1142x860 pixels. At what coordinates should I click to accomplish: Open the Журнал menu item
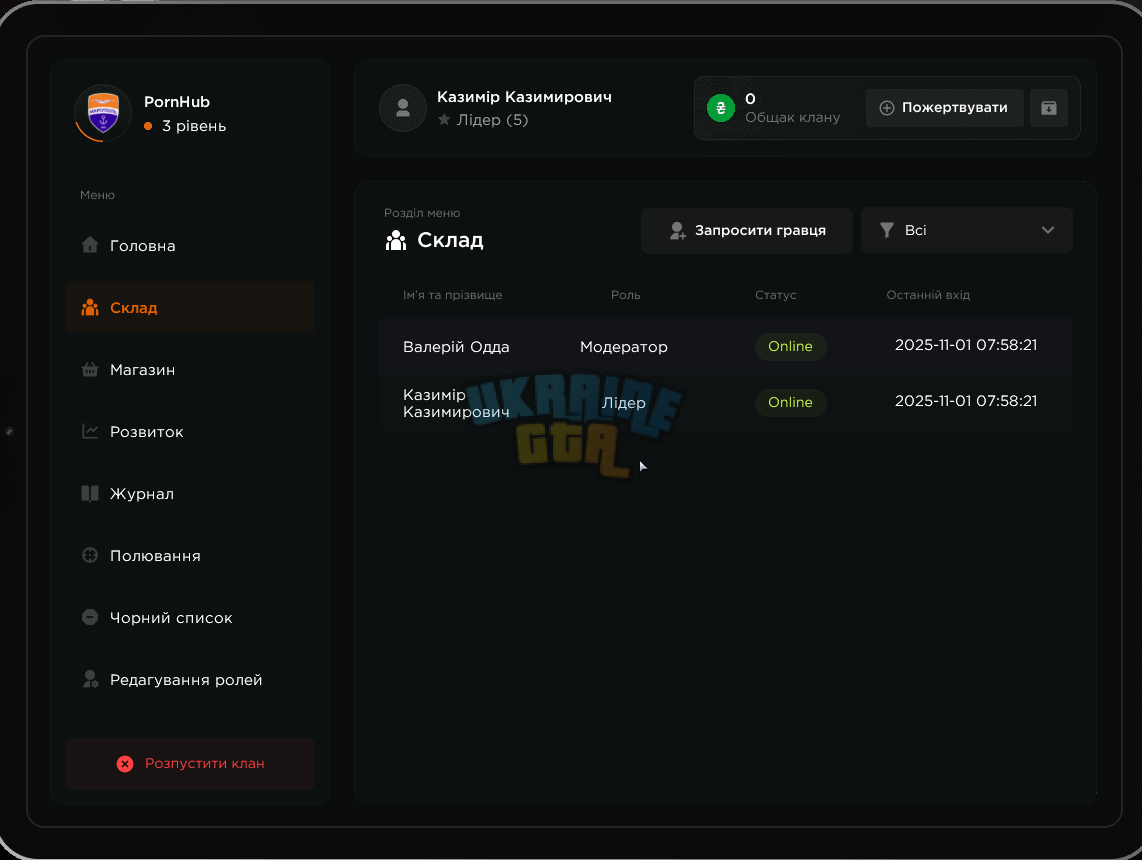tap(189, 493)
